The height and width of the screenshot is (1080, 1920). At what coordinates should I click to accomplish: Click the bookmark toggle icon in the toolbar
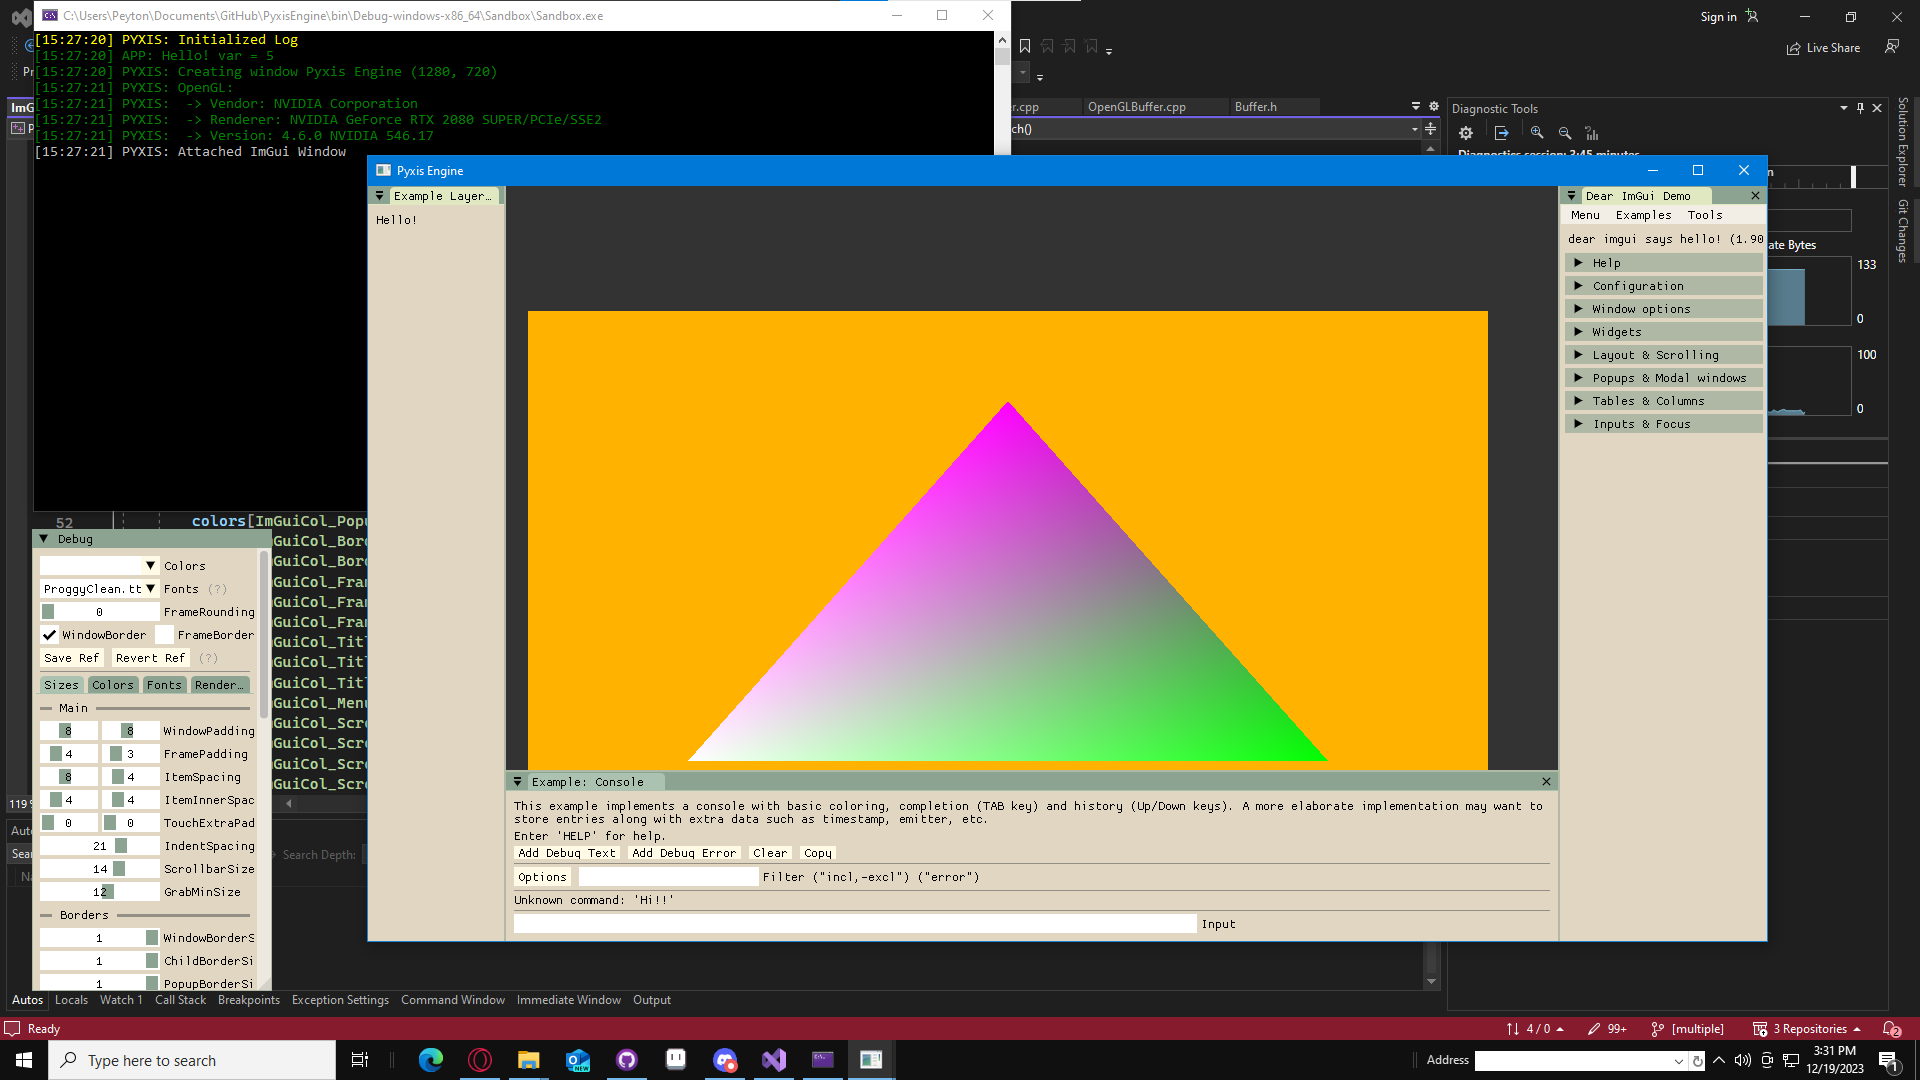point(1025,46)
